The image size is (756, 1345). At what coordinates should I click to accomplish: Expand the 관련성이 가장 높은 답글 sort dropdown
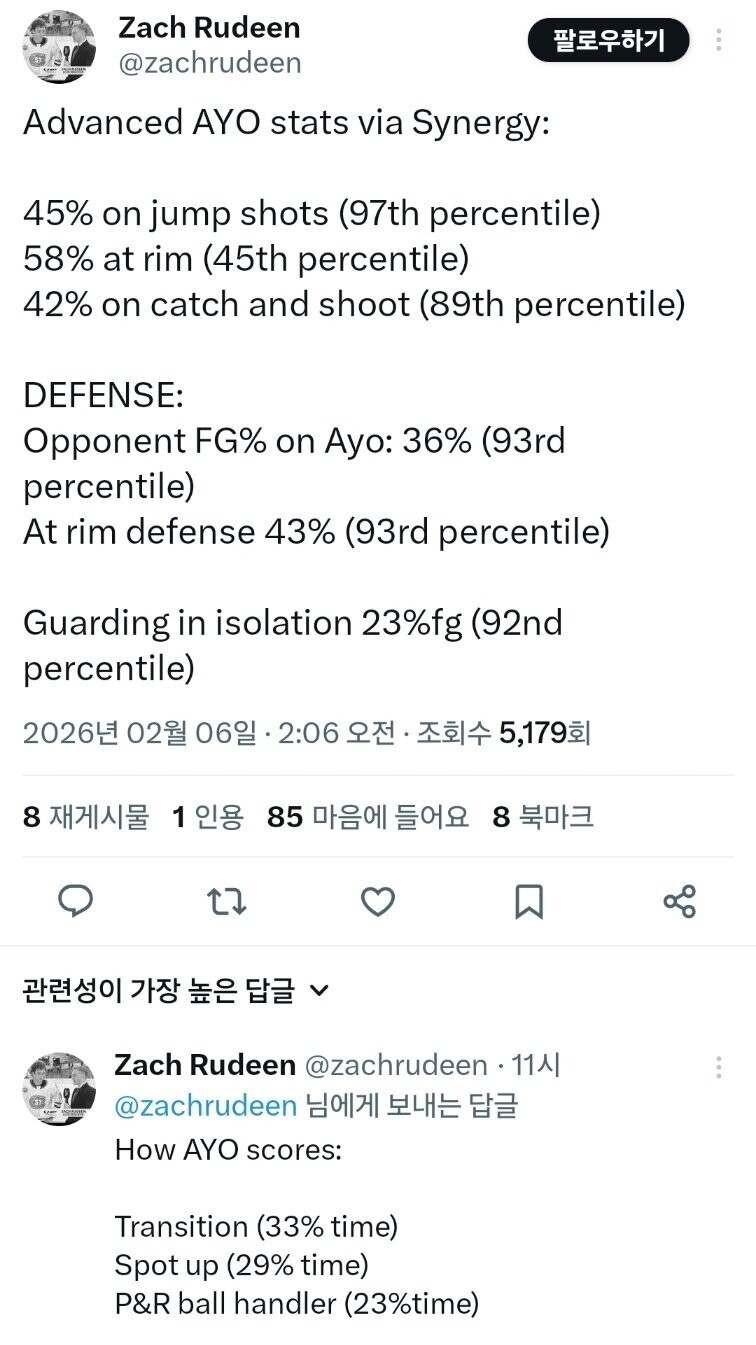point(160,991)
